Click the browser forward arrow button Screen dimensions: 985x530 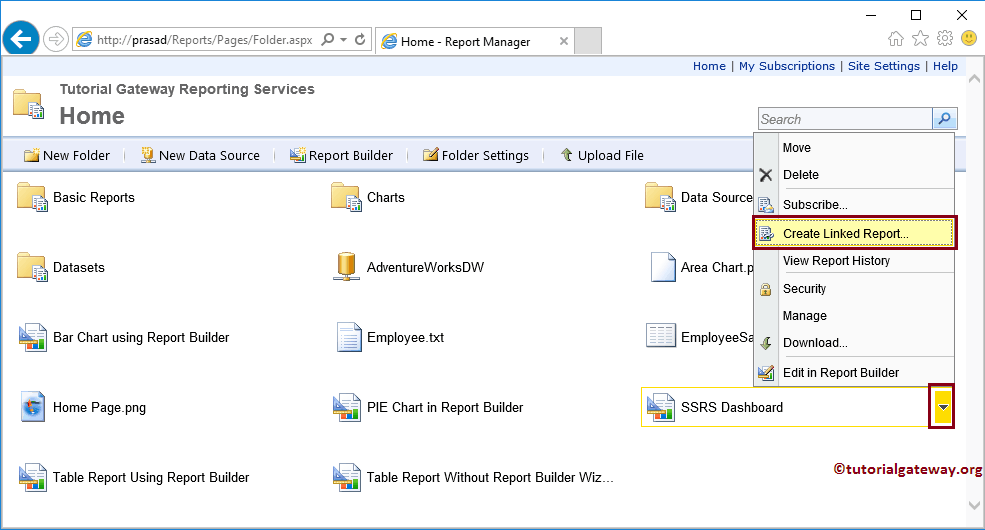coord(56,40)
